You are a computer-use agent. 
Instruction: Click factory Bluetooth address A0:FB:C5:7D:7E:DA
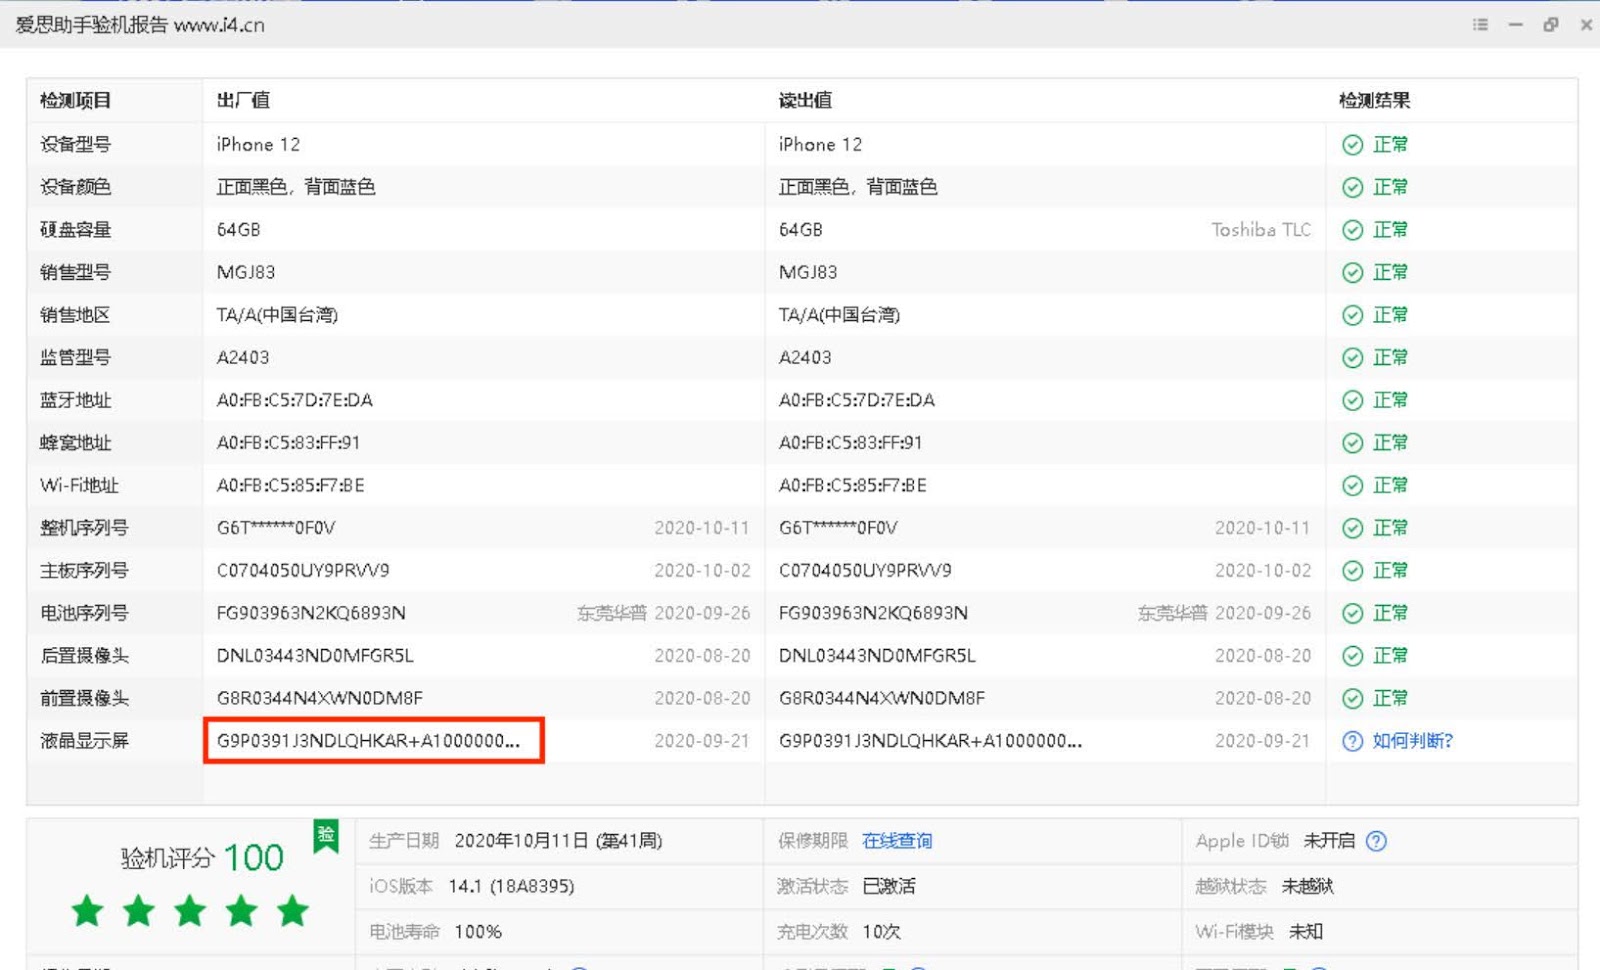tap(294, 401)
